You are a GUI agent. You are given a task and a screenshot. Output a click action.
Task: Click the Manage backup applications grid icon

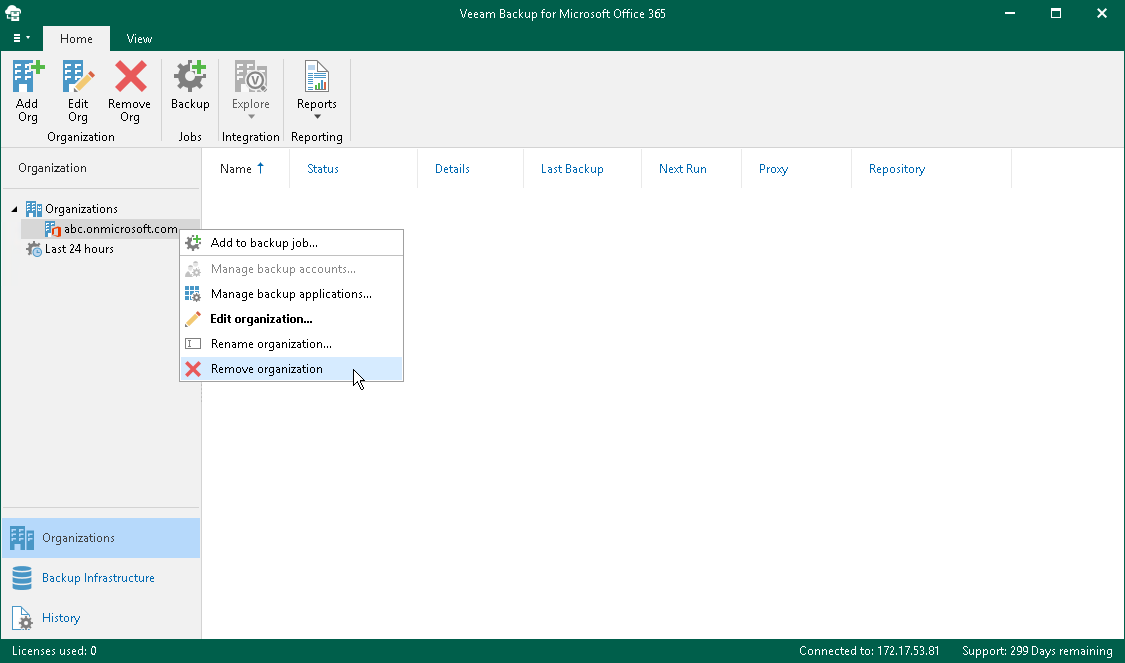193,294
